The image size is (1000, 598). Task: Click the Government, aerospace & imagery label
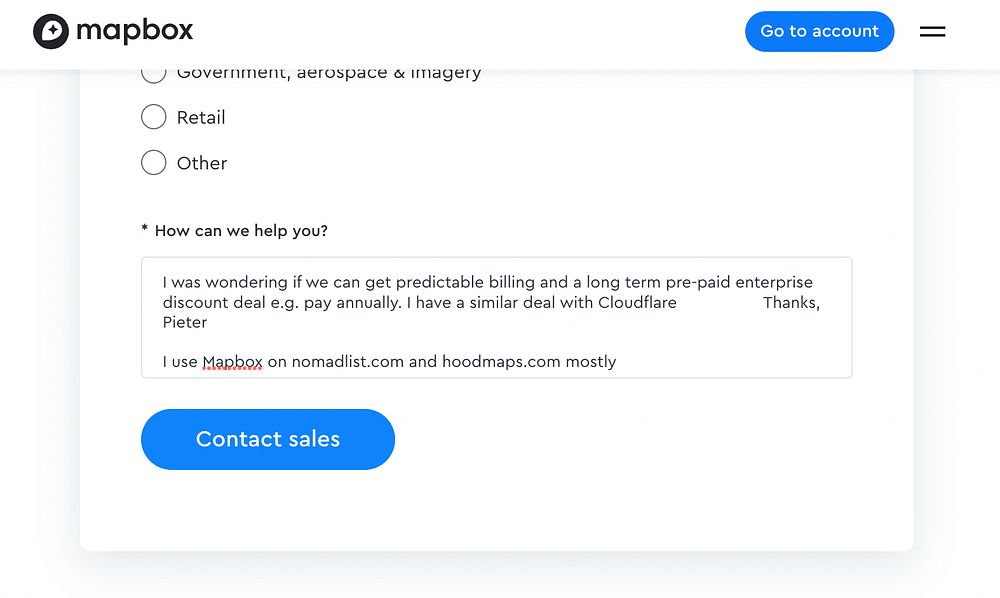pyautogui.click(x=328, y=74)
